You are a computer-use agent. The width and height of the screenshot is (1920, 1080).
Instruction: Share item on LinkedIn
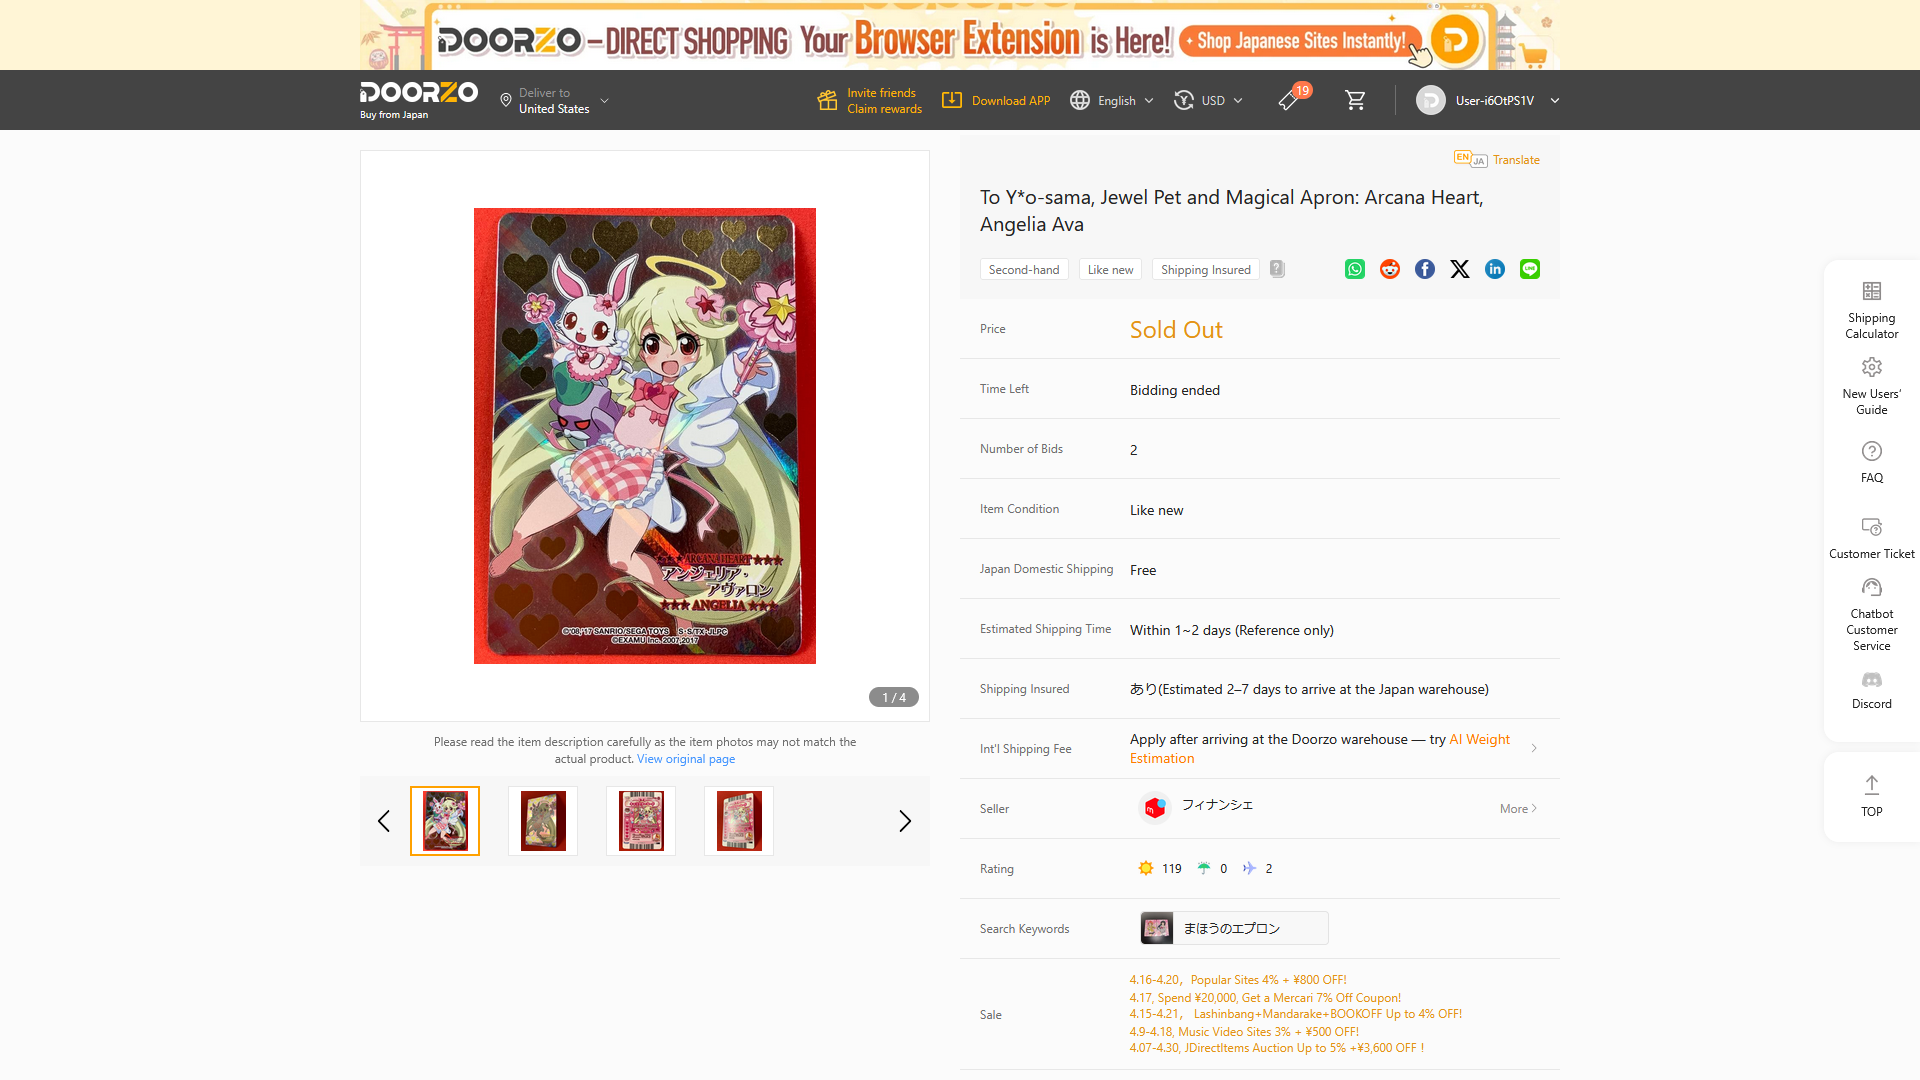click(x=1495, y=269)
